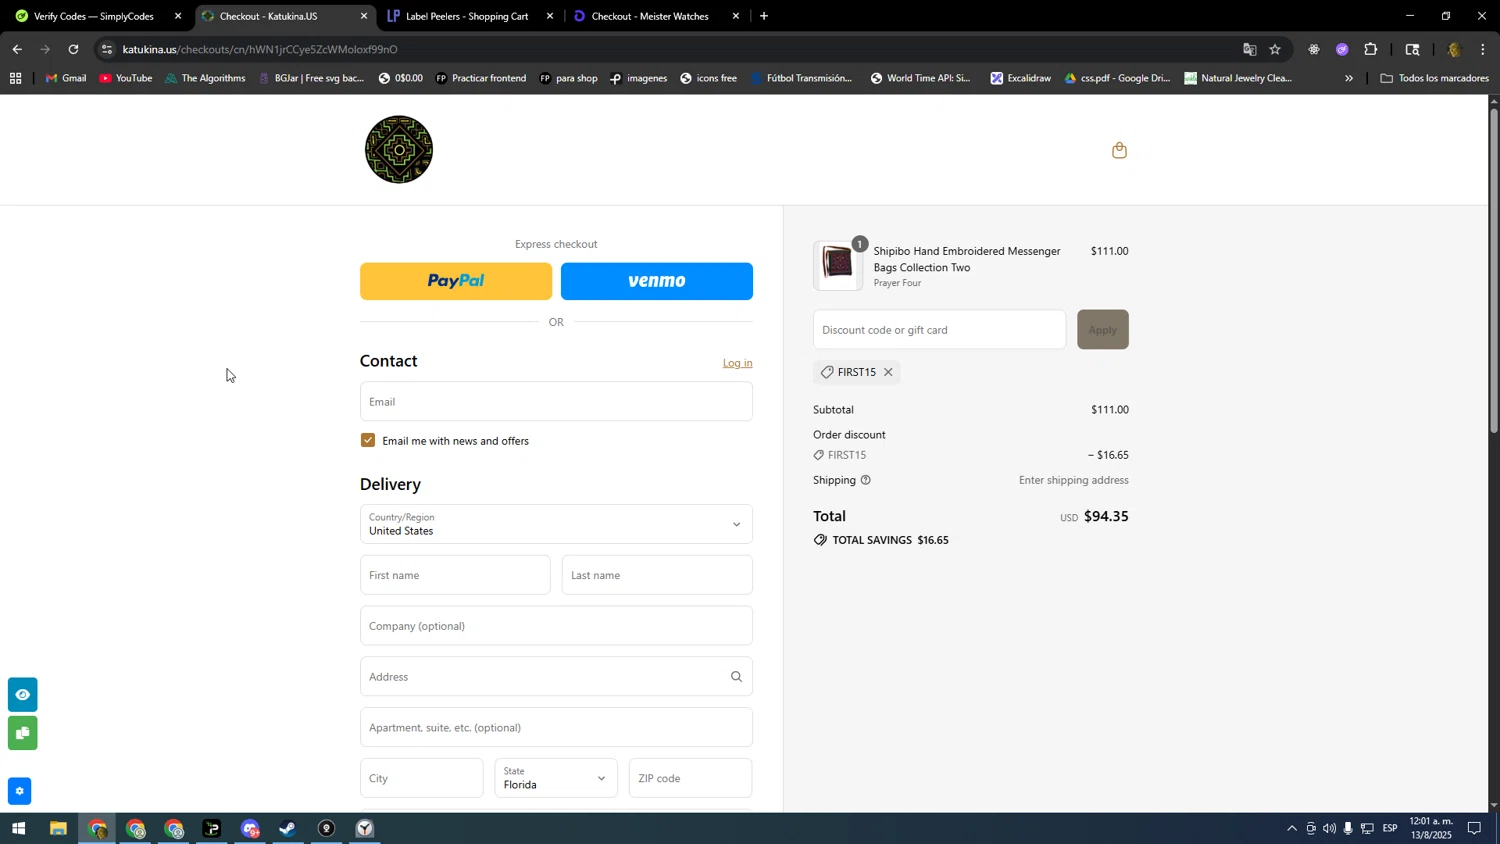This screenshot has height=844, width=1500.
Task: Open the notification center icon
Action: (x=1474, y=828)
